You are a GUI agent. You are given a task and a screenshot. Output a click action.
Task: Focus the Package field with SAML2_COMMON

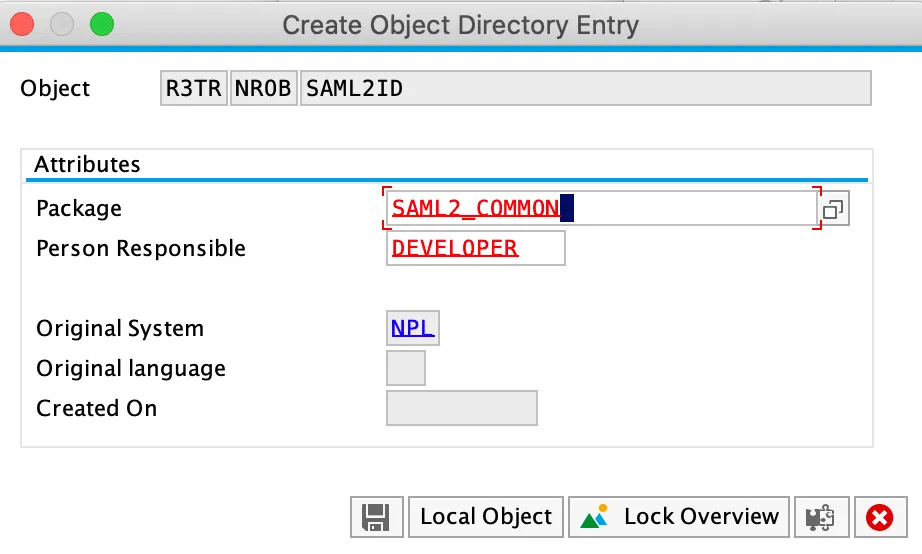point(600,208)
